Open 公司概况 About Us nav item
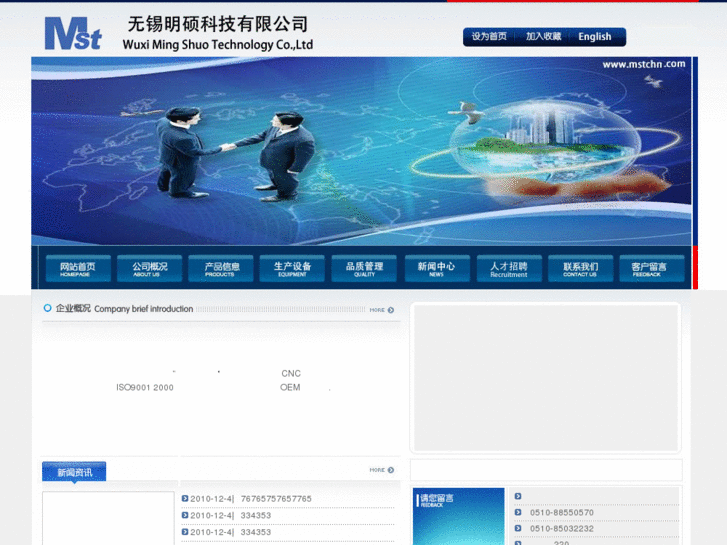 [x=149, y=269]
